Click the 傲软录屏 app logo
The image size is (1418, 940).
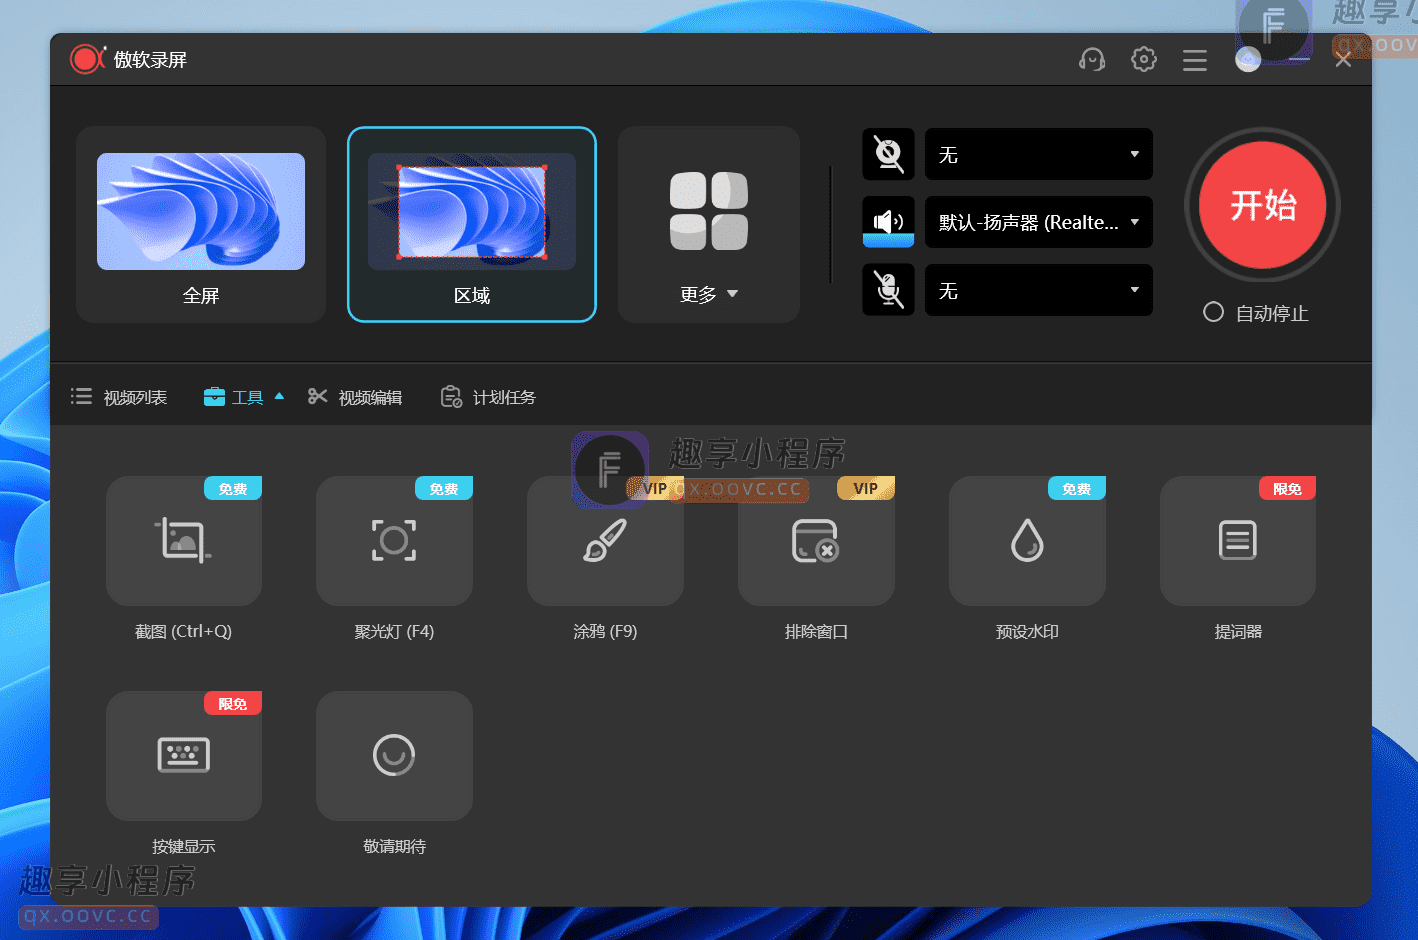[x=88, y=59]
